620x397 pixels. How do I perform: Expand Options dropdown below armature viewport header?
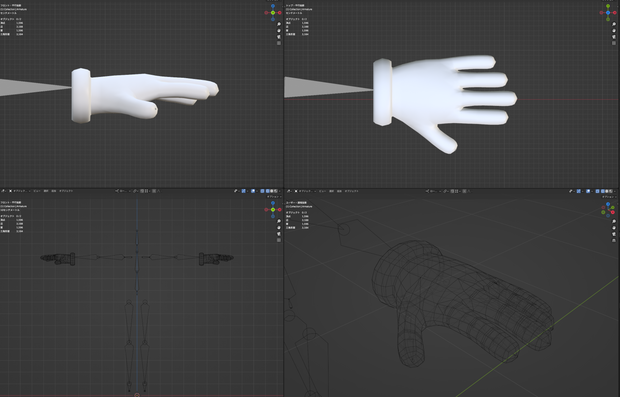coord(274,197)
